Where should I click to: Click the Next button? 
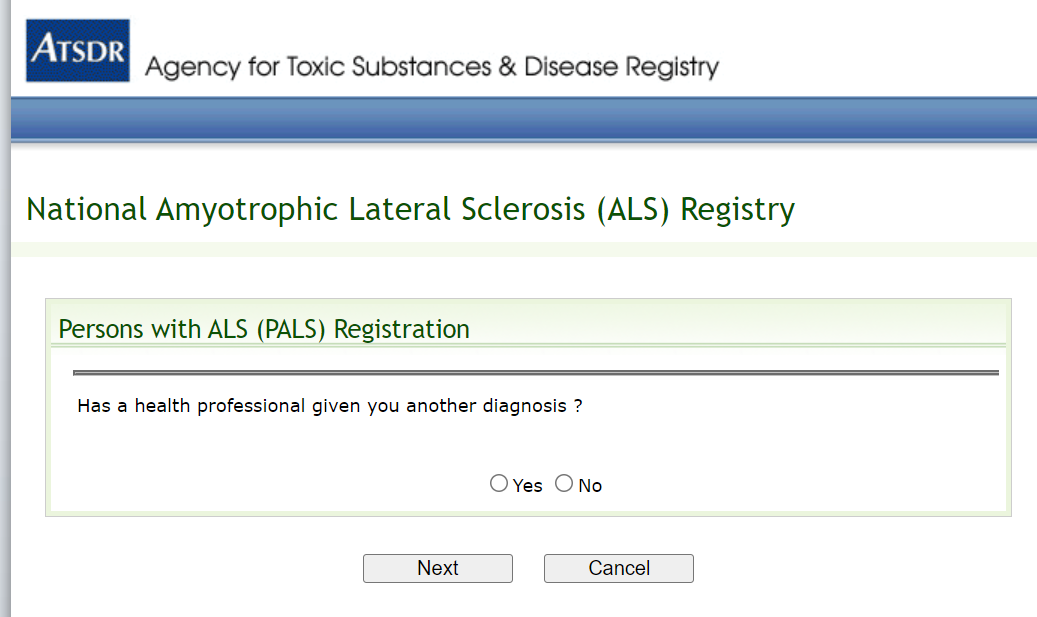[437, 568]
